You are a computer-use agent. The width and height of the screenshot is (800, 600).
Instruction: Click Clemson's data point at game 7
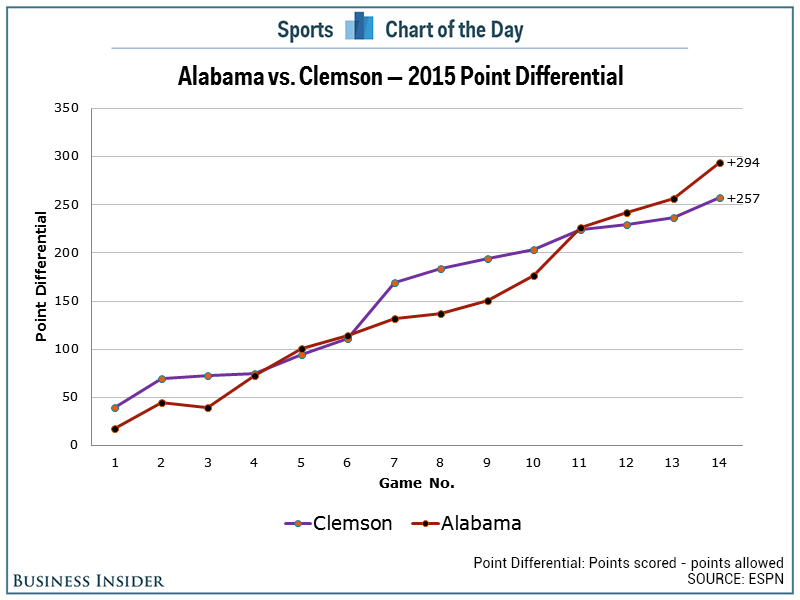tap(395, 283)
